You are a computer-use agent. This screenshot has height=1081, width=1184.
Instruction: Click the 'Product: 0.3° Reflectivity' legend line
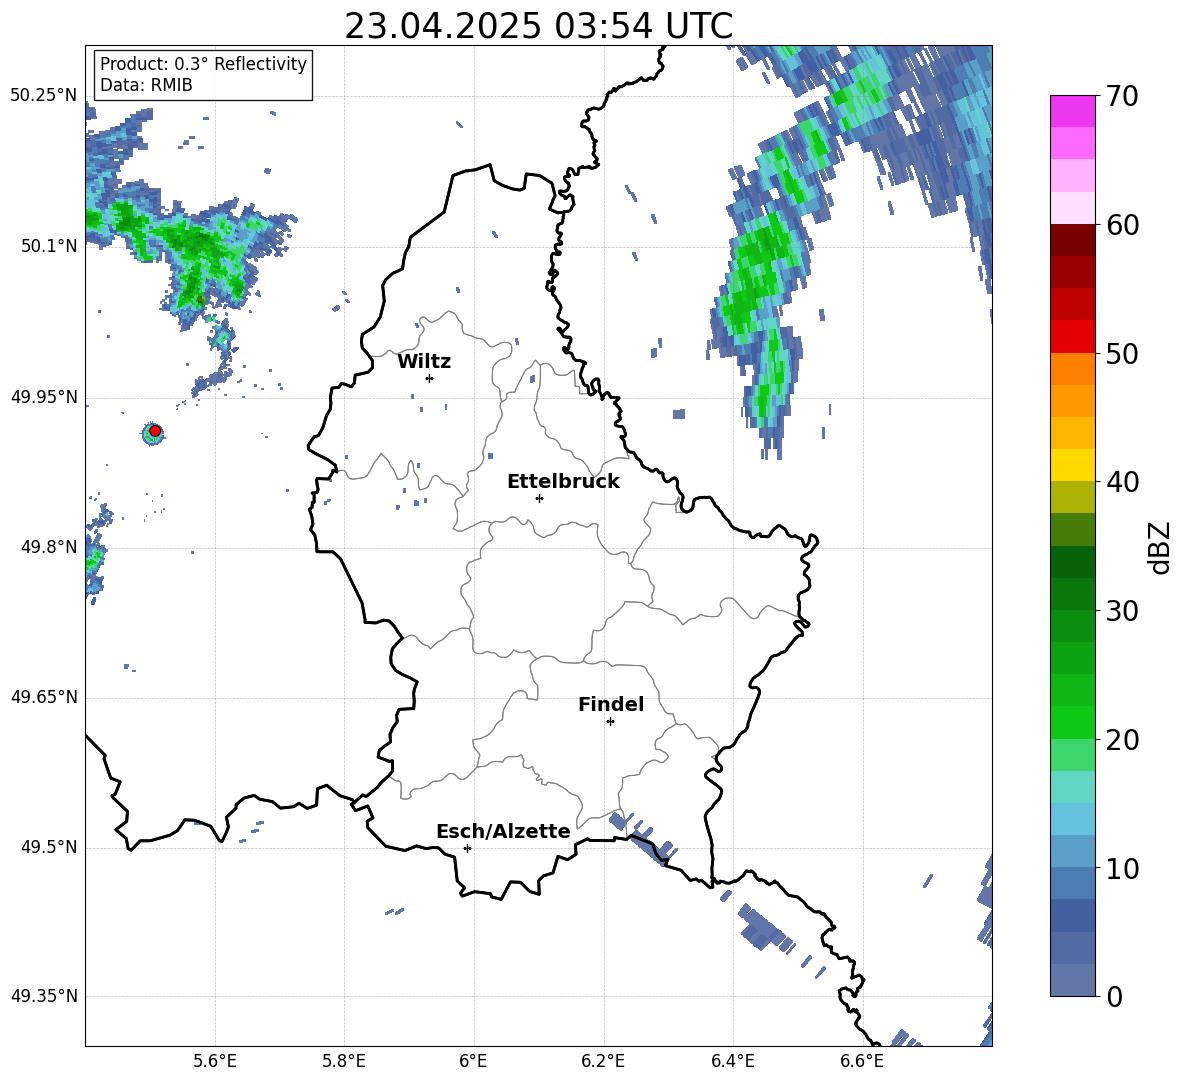[x=203, y=63]
